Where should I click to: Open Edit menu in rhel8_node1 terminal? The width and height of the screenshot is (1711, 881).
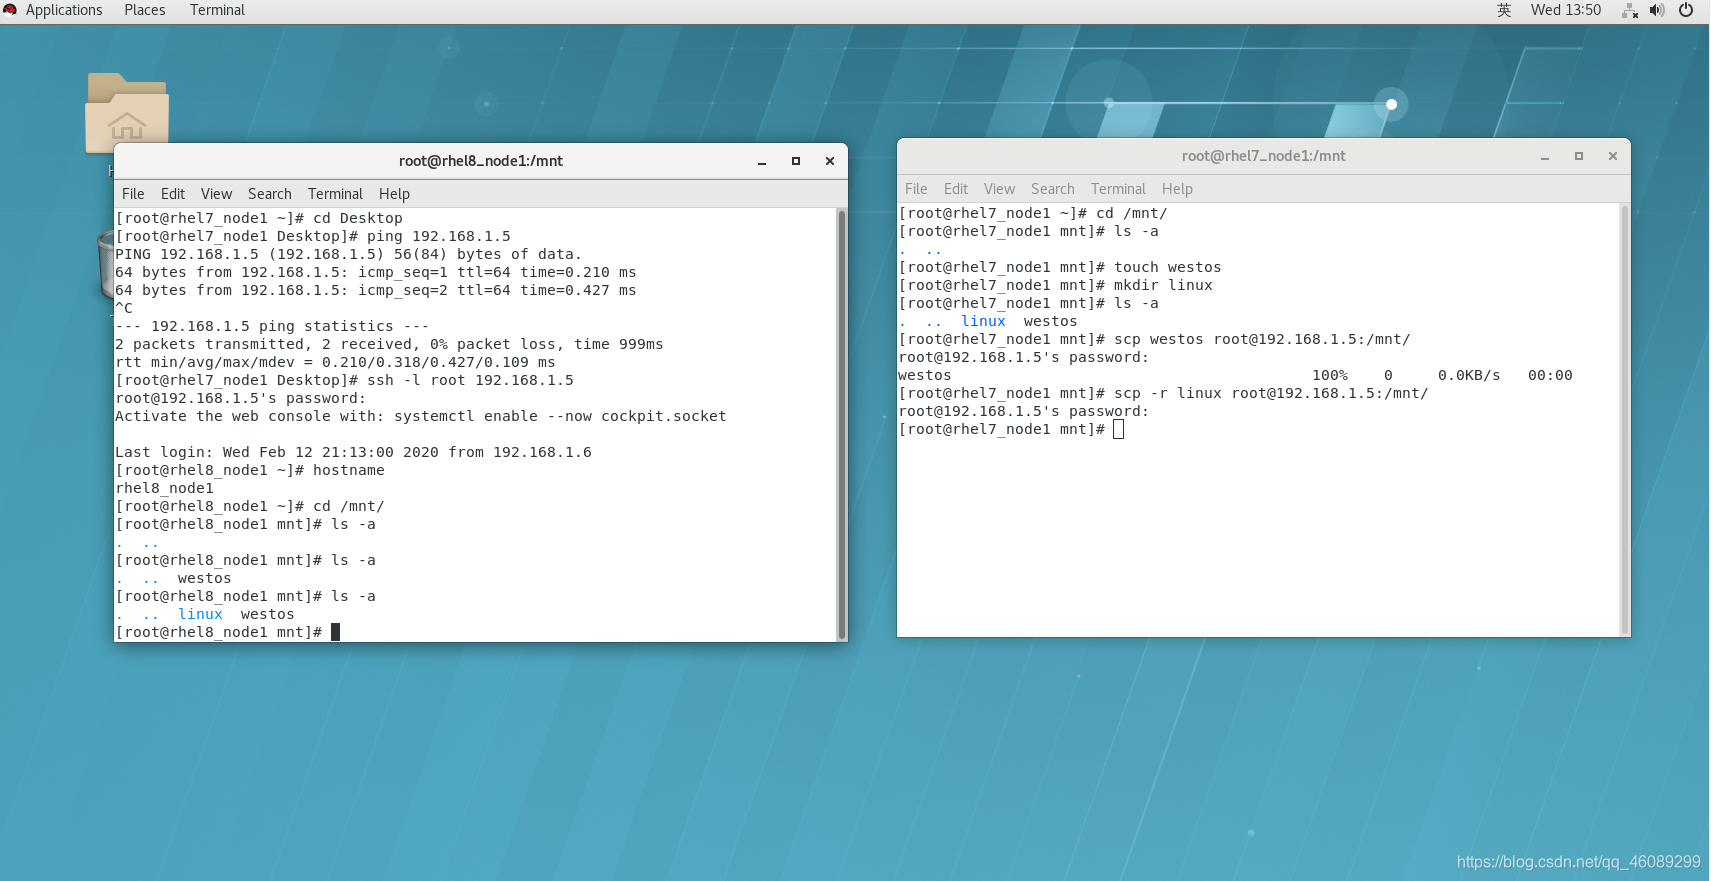pos(173,194)
